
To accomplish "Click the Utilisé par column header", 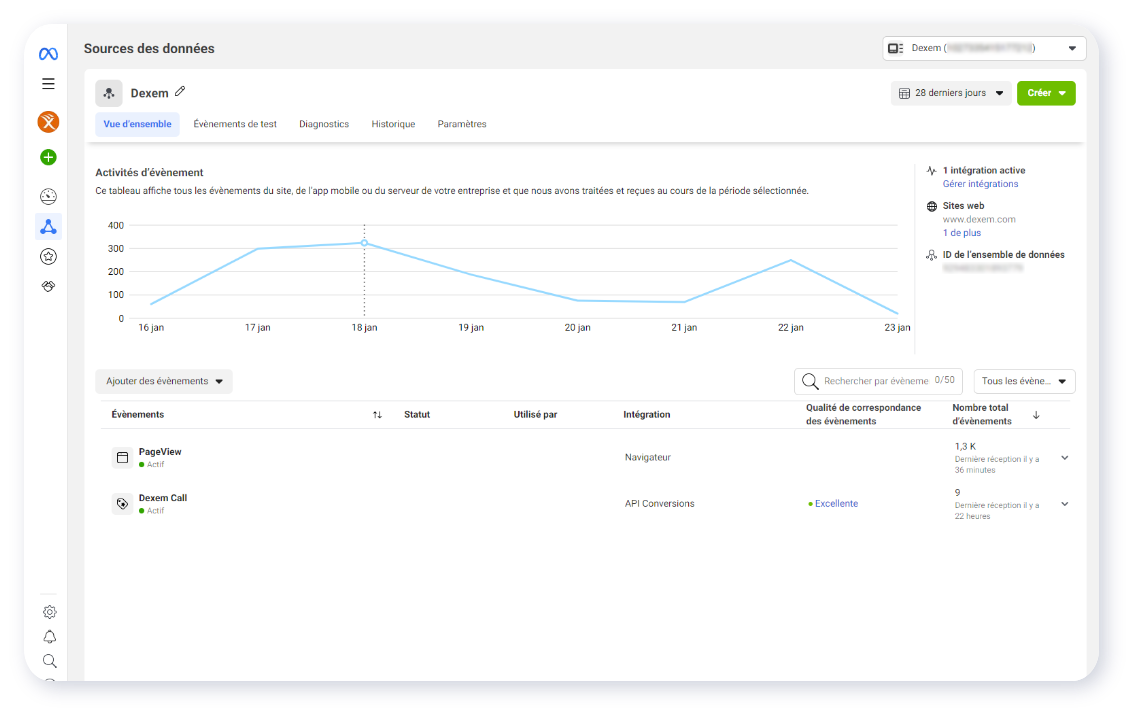I will [536, 415].
